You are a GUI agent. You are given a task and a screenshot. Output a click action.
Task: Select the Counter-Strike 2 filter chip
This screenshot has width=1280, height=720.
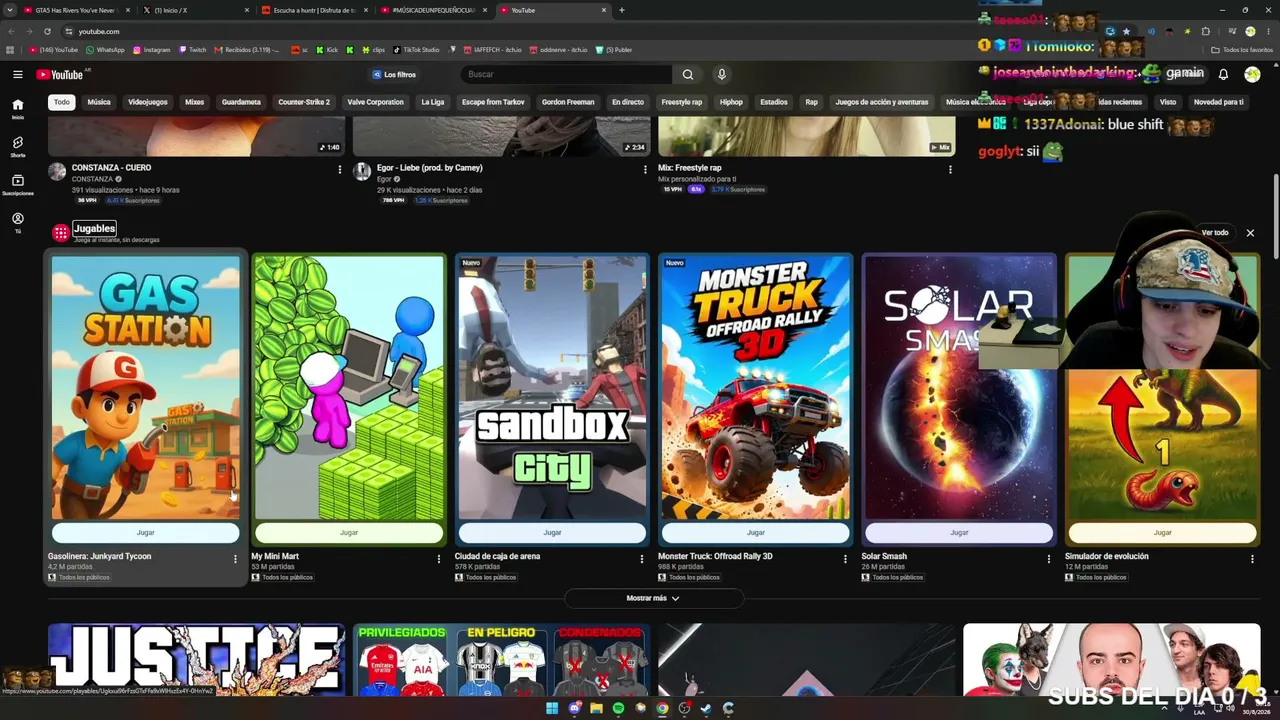[x=304, y=102]
